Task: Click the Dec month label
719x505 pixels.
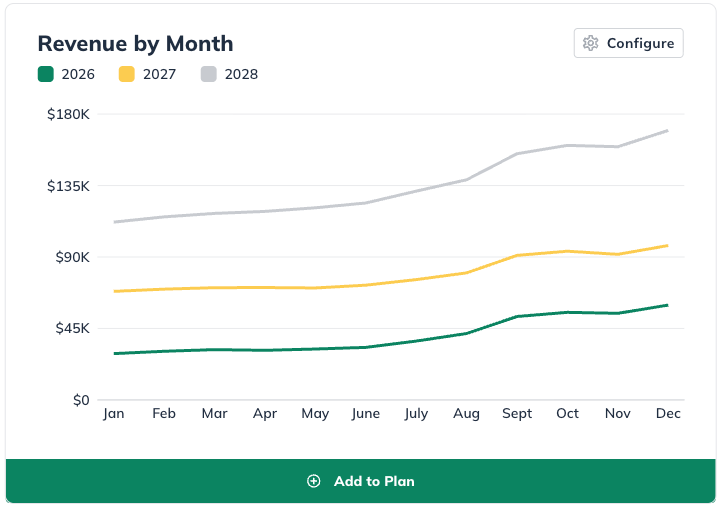Action: [668, 414]
